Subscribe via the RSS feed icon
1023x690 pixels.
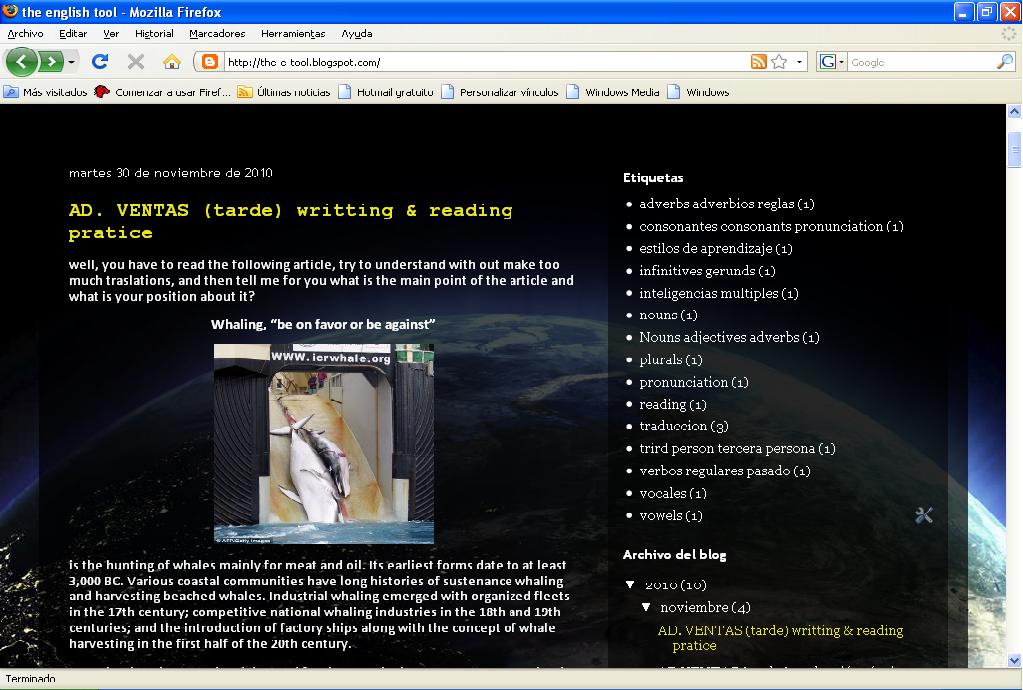758,62
